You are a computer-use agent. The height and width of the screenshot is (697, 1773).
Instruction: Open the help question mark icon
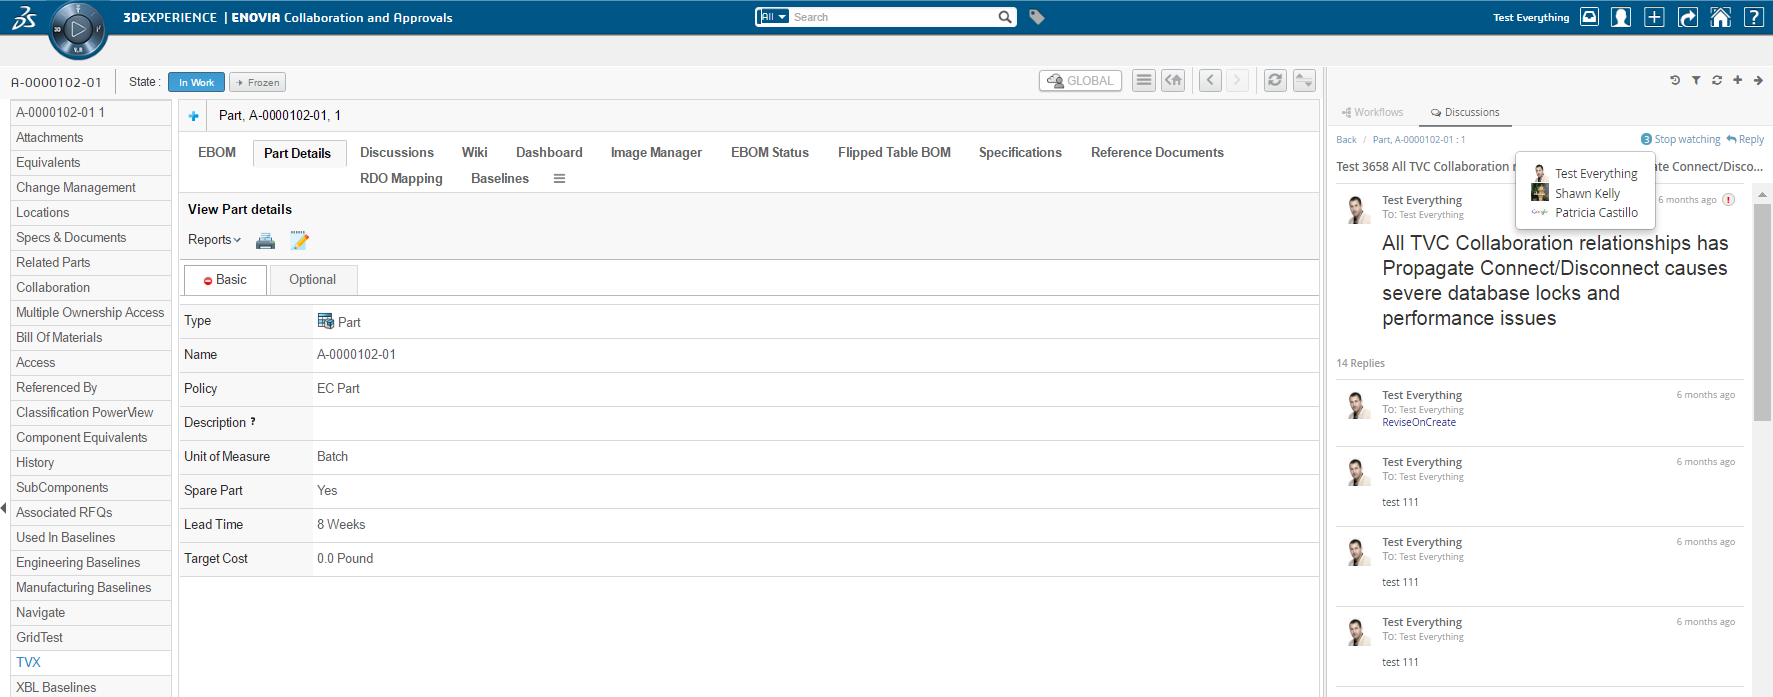[1753, 17]
